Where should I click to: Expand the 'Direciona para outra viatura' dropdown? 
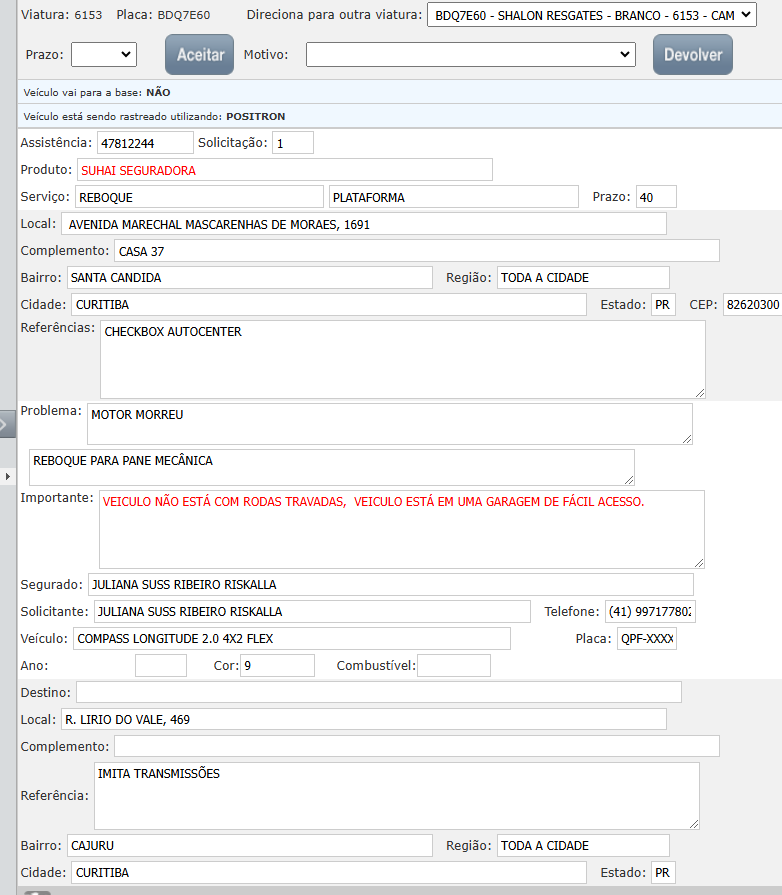[x=592, y=16]
